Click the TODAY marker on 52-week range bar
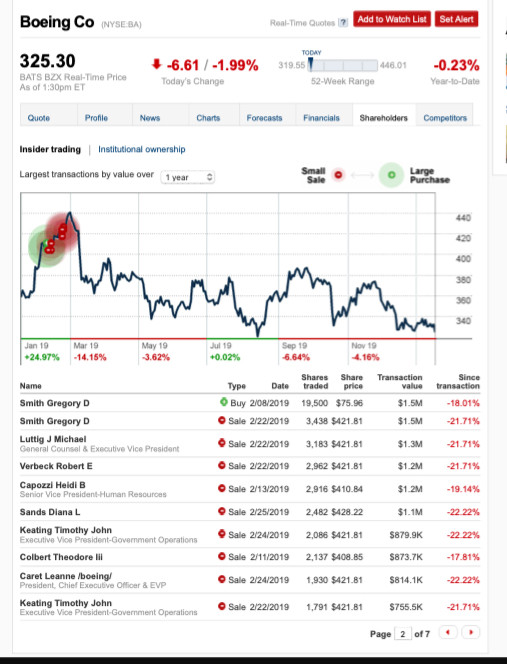 310,64
